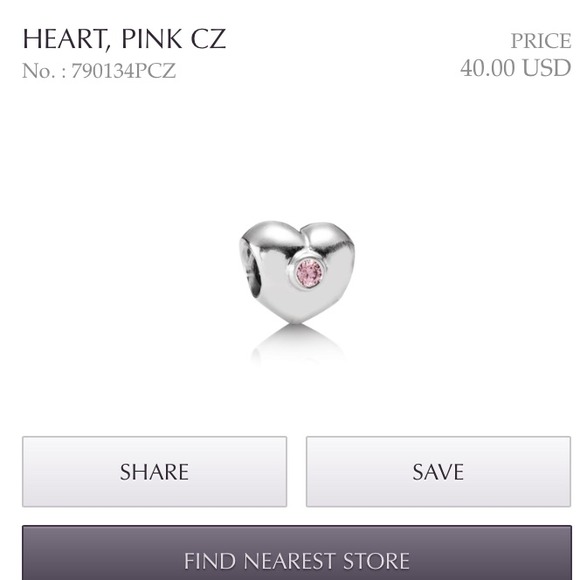580x580 pixels.
Task: Tap the SAVE button
Action: 438,472
